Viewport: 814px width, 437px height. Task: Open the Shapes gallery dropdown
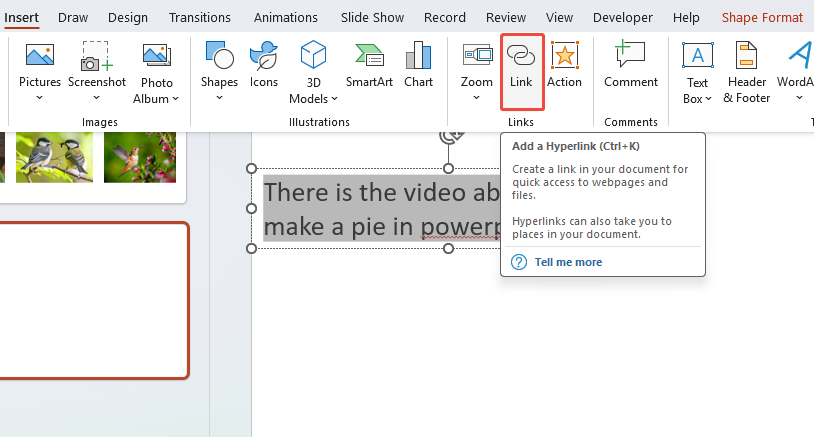219,98
